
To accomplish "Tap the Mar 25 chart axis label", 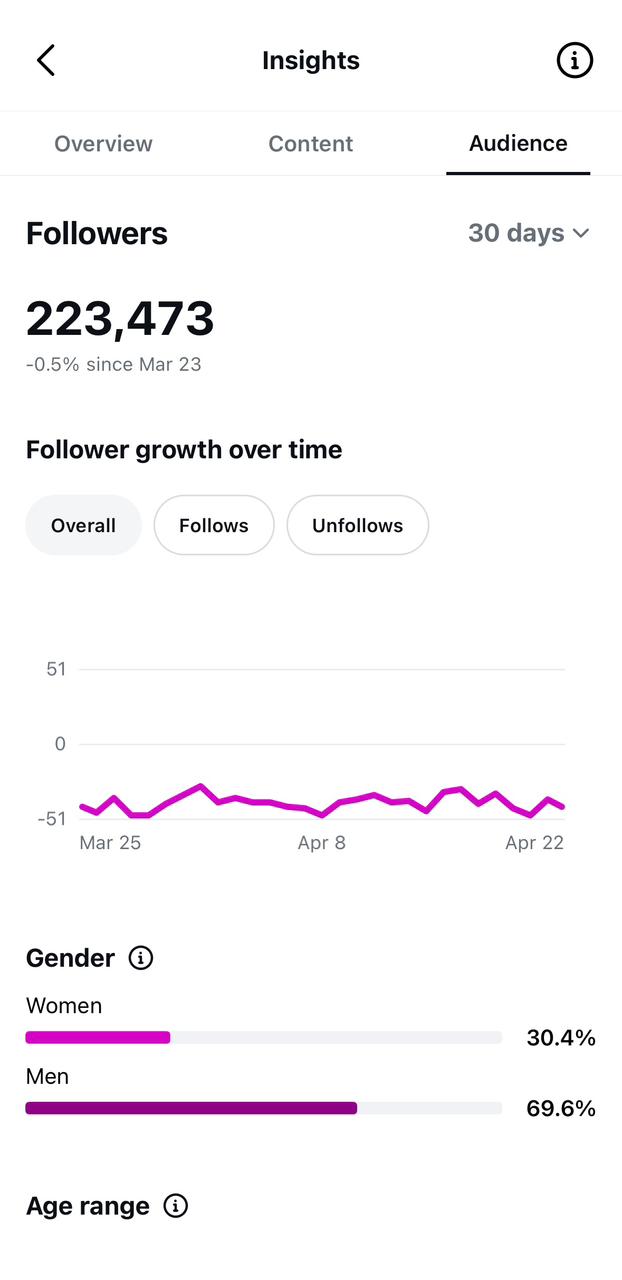I will tap(110, 843).
